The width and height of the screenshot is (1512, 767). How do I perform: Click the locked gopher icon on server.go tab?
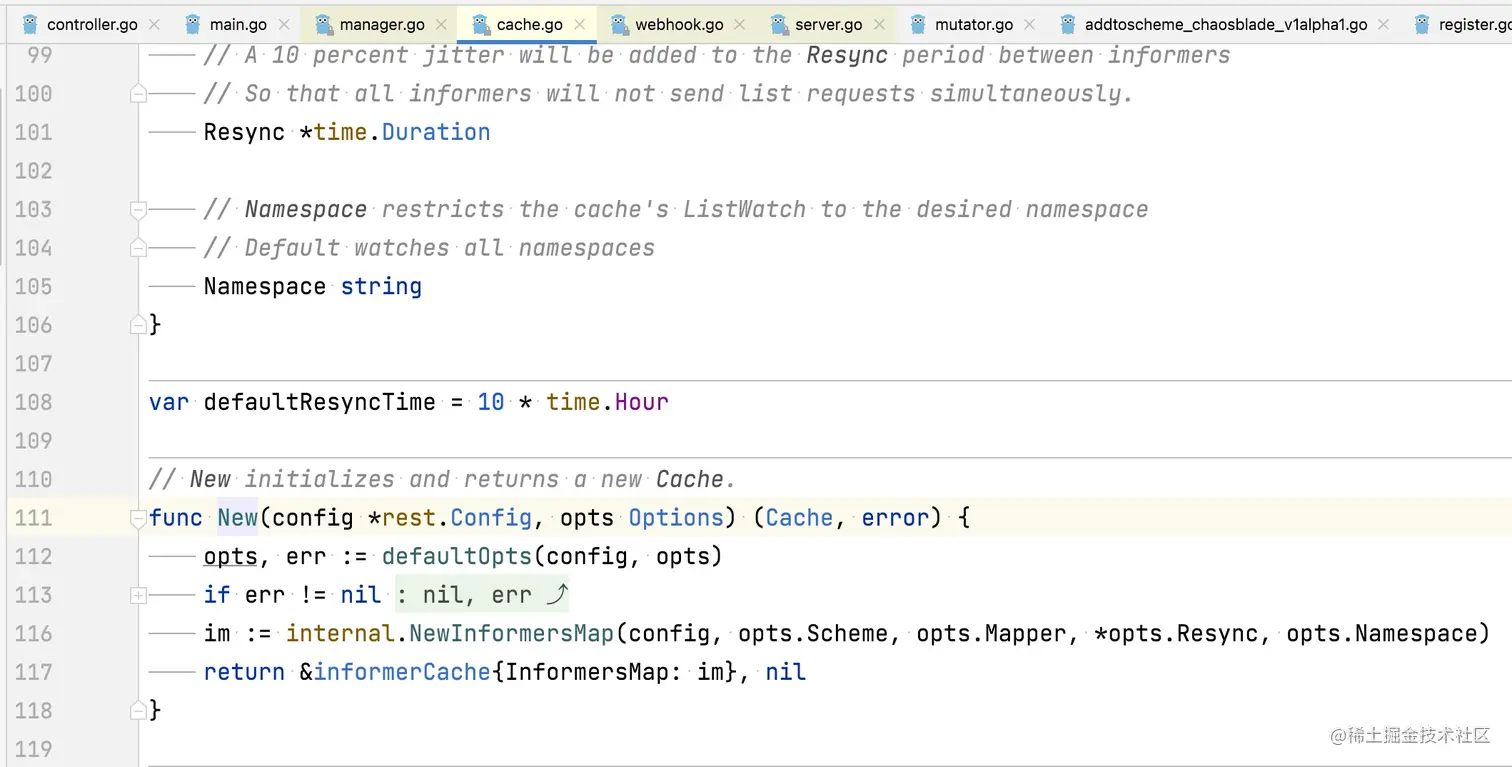779,24
